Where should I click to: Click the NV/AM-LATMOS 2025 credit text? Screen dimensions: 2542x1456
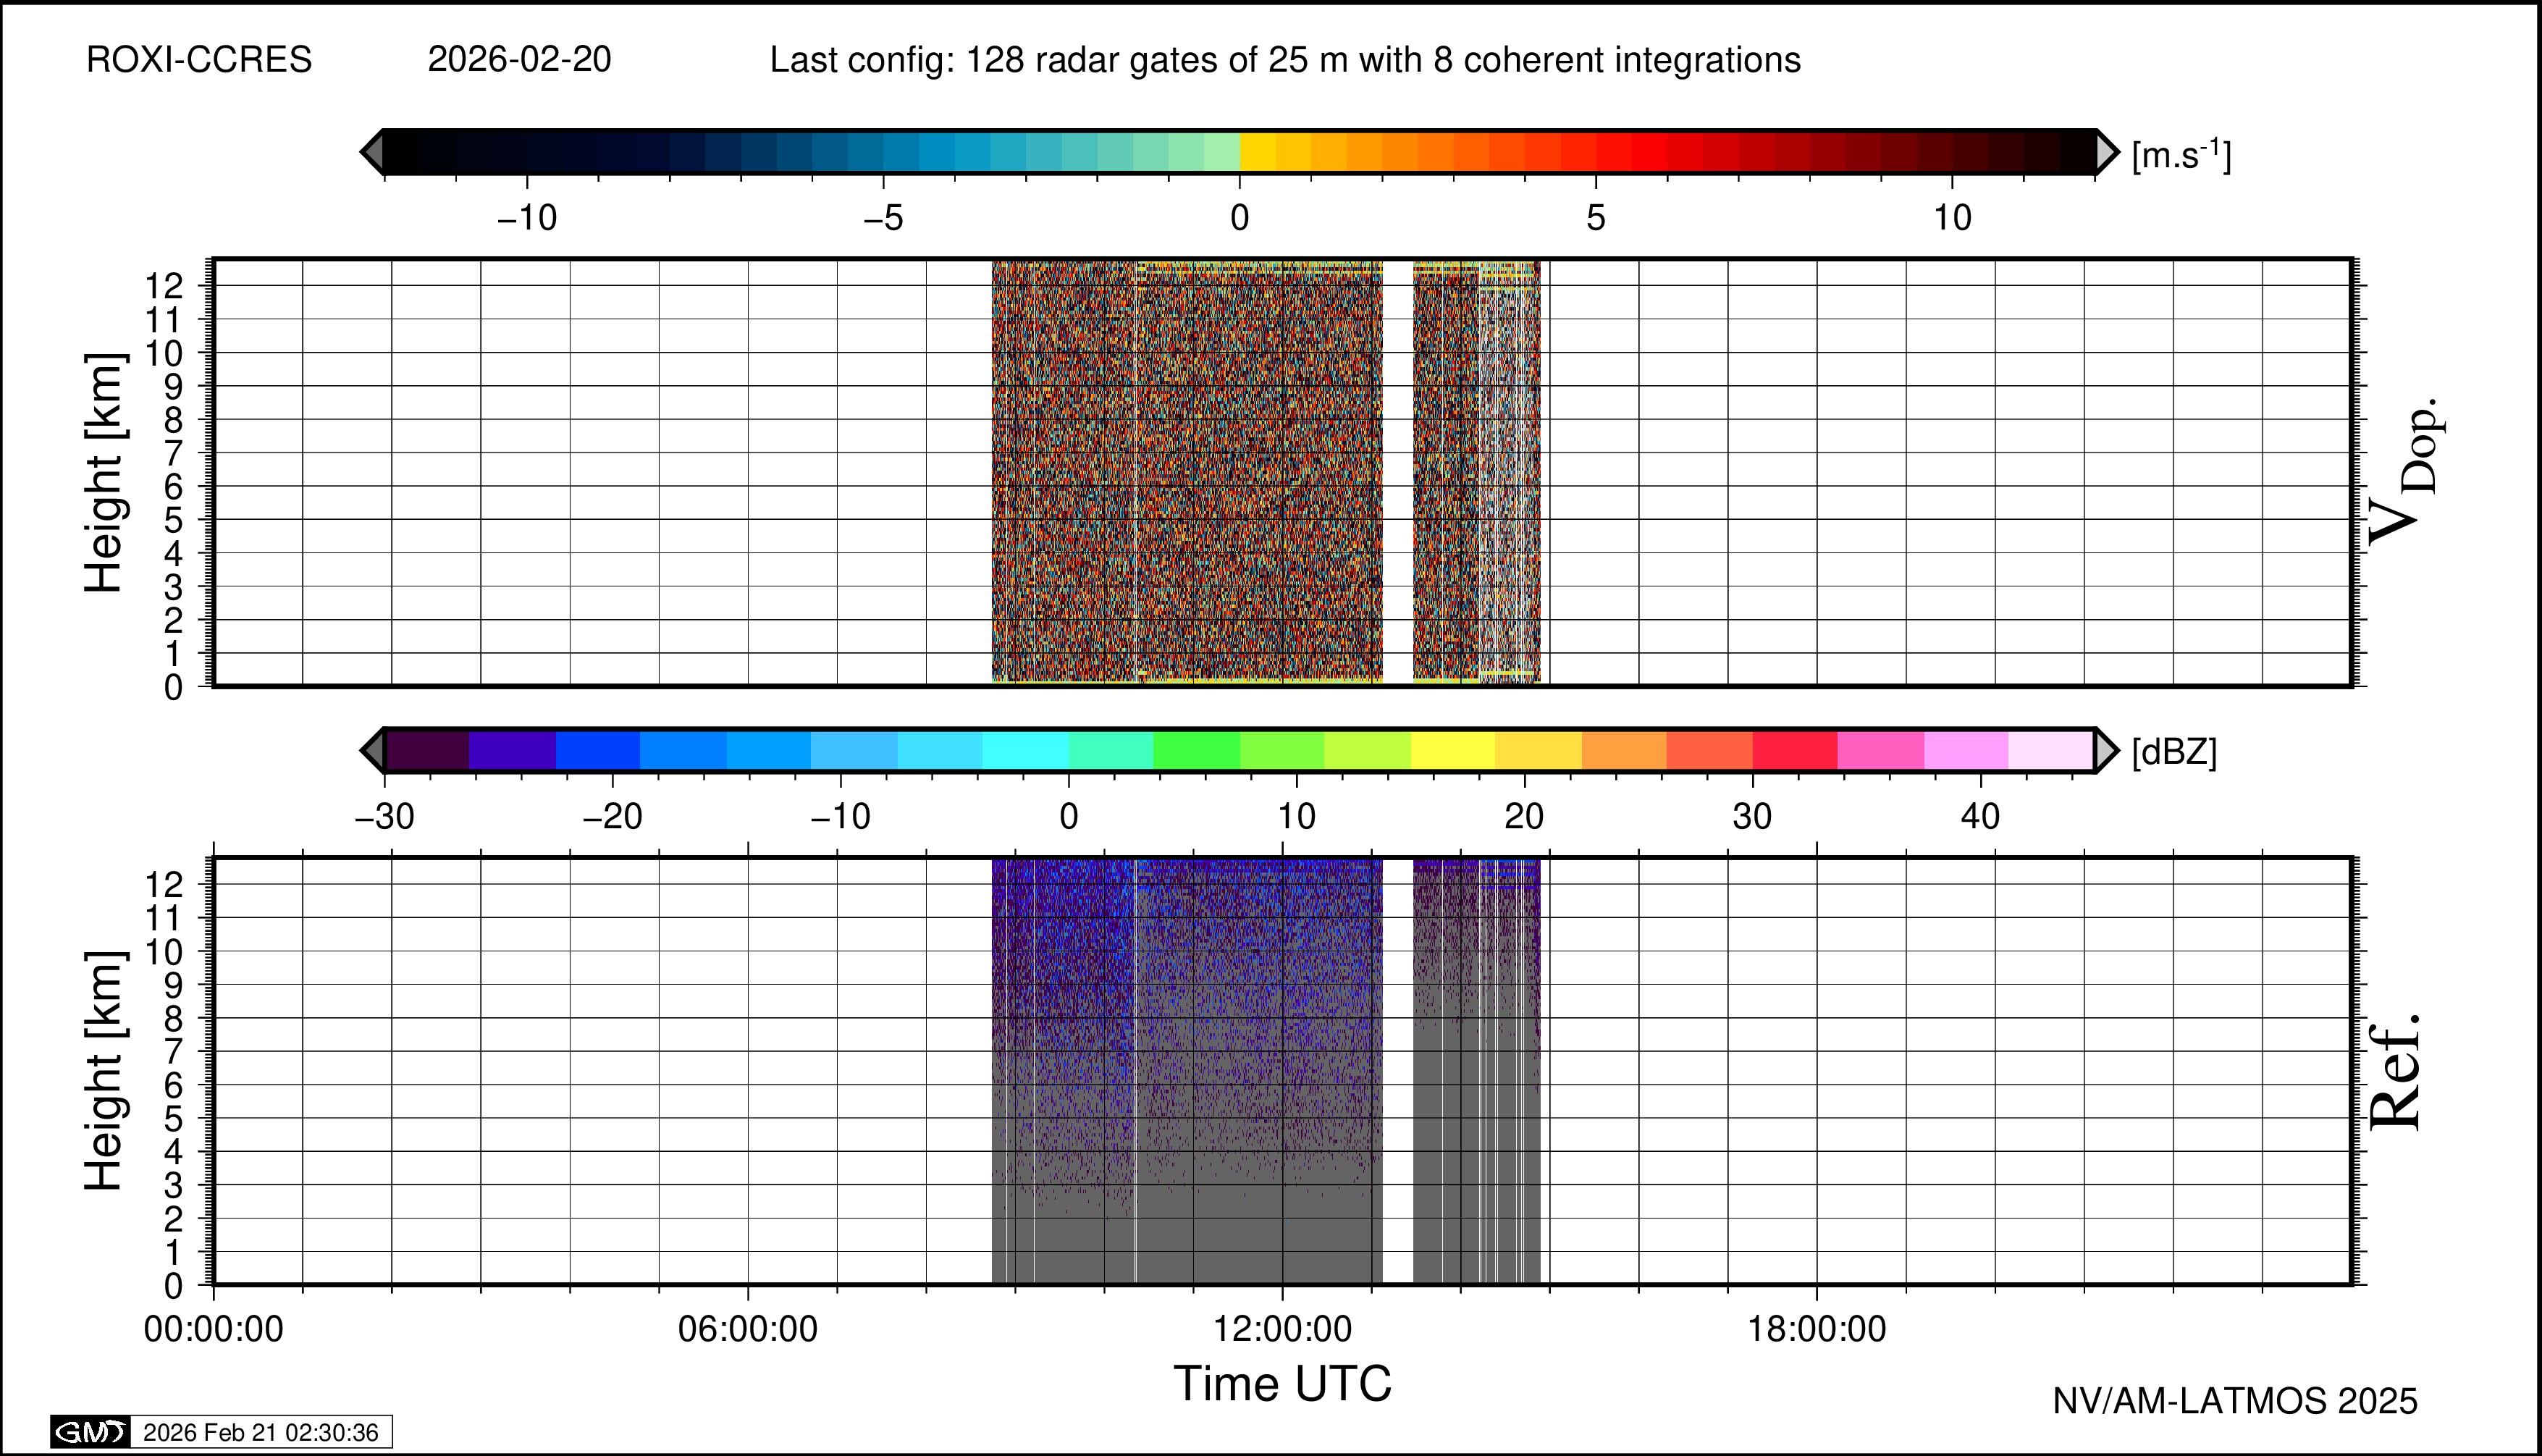(2234, 1401)
